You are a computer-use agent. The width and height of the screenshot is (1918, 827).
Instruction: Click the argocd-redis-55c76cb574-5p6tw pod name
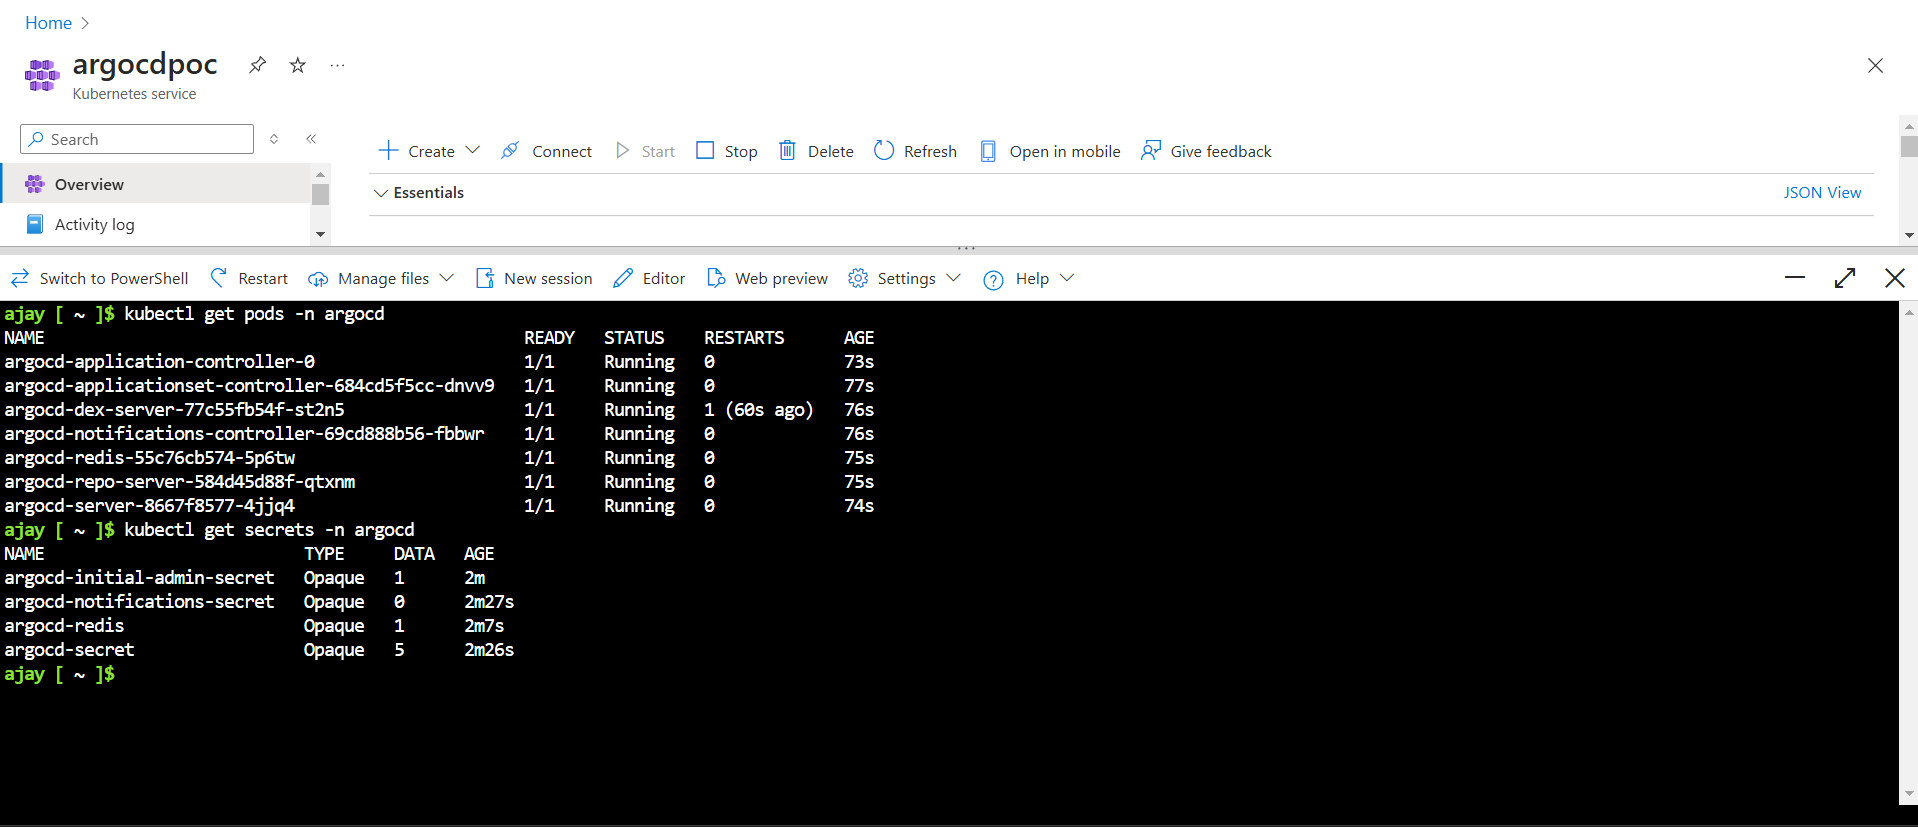point(149,458)
